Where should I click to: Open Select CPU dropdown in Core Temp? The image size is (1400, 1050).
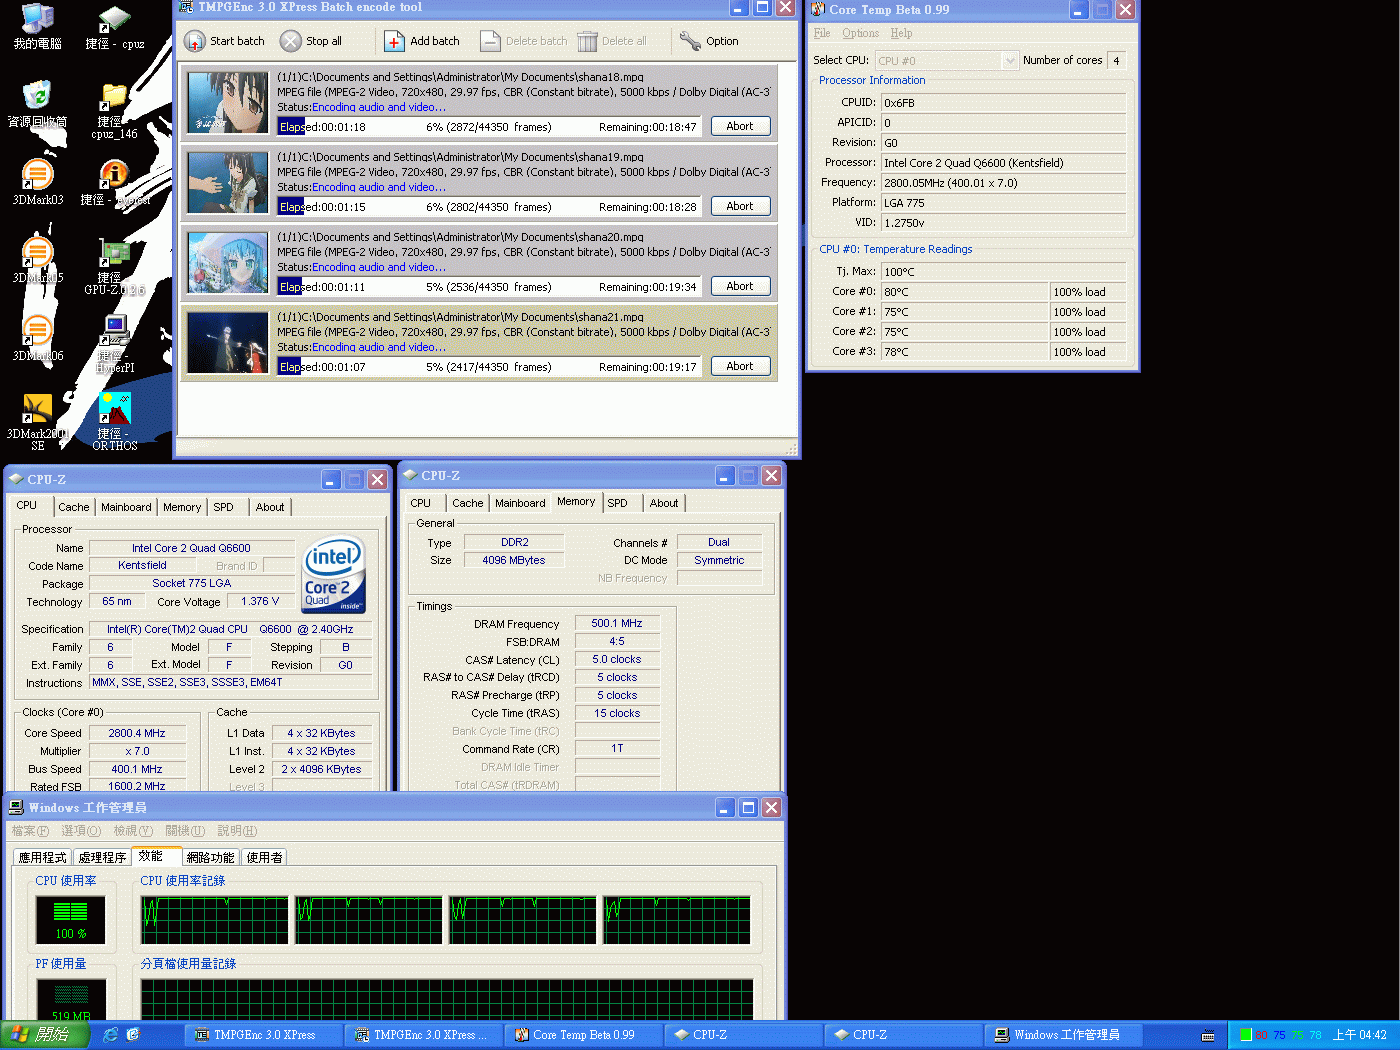946,61
